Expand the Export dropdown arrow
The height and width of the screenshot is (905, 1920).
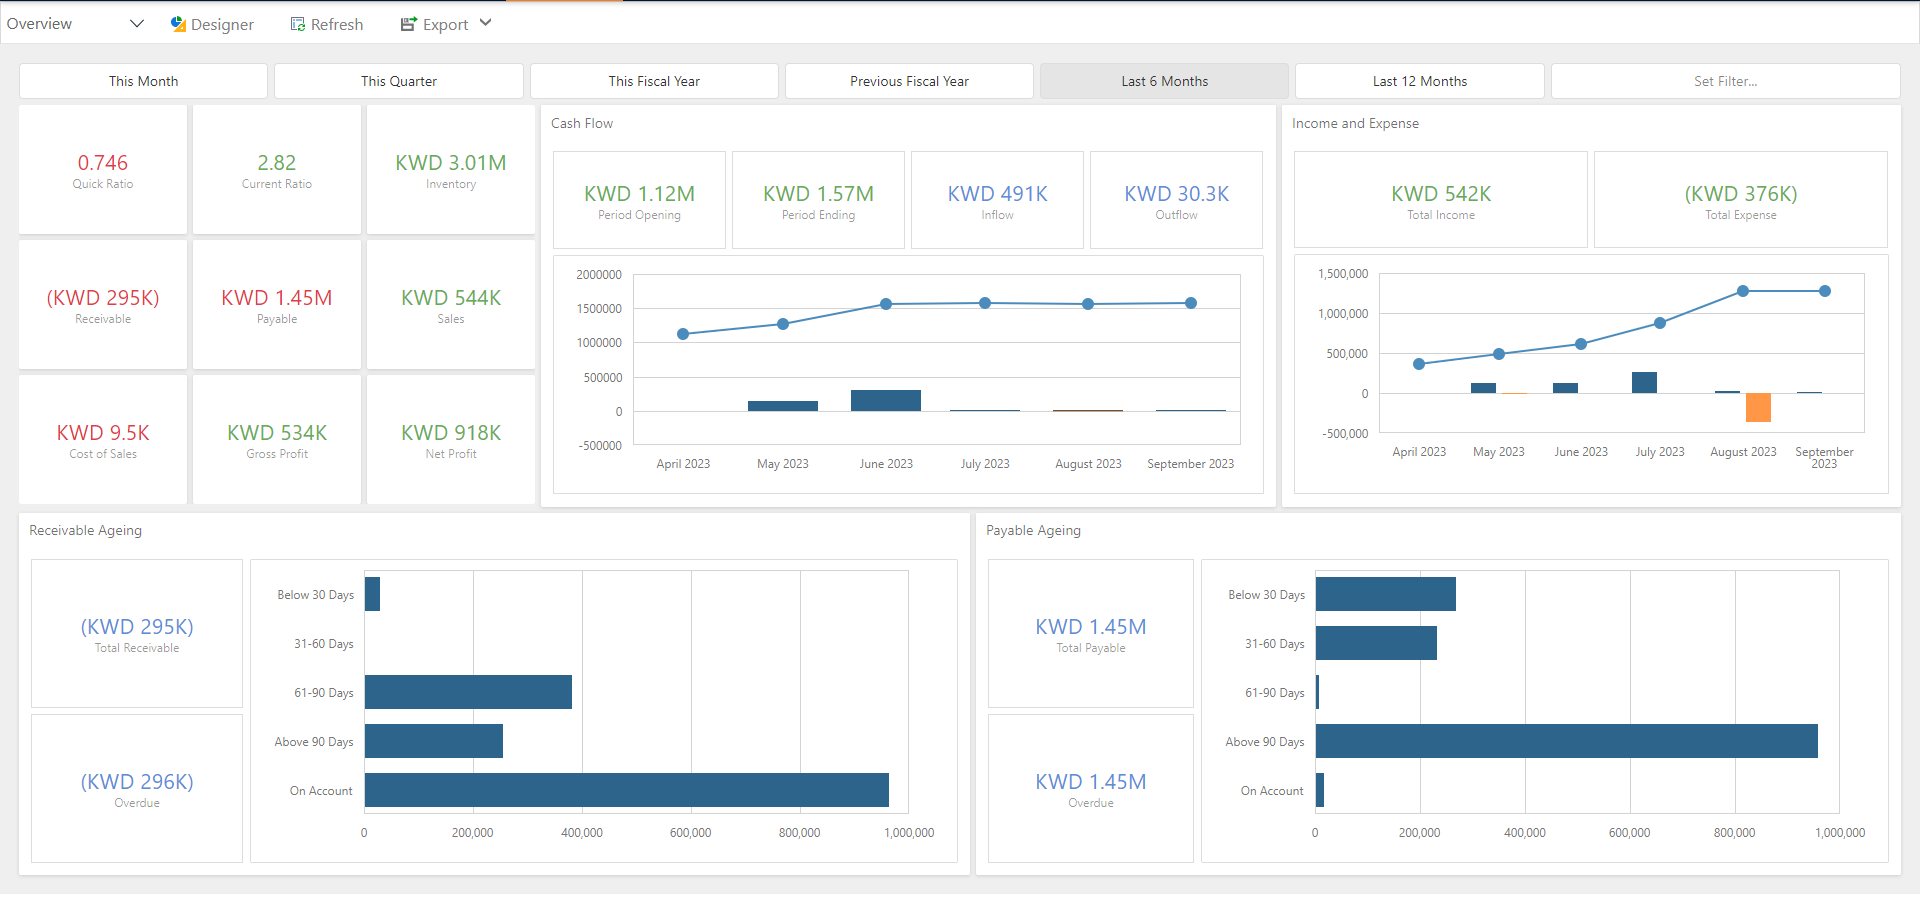click(x=486, y=23)
